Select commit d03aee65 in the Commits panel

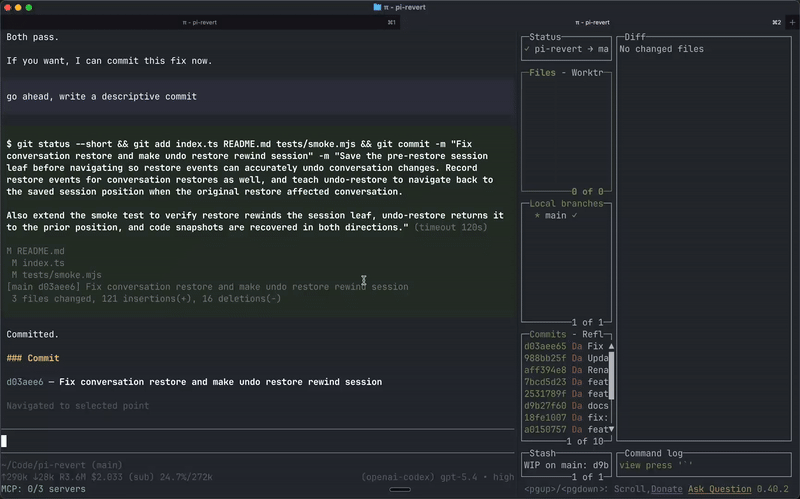pyautogui.click(x=566, y=346)
